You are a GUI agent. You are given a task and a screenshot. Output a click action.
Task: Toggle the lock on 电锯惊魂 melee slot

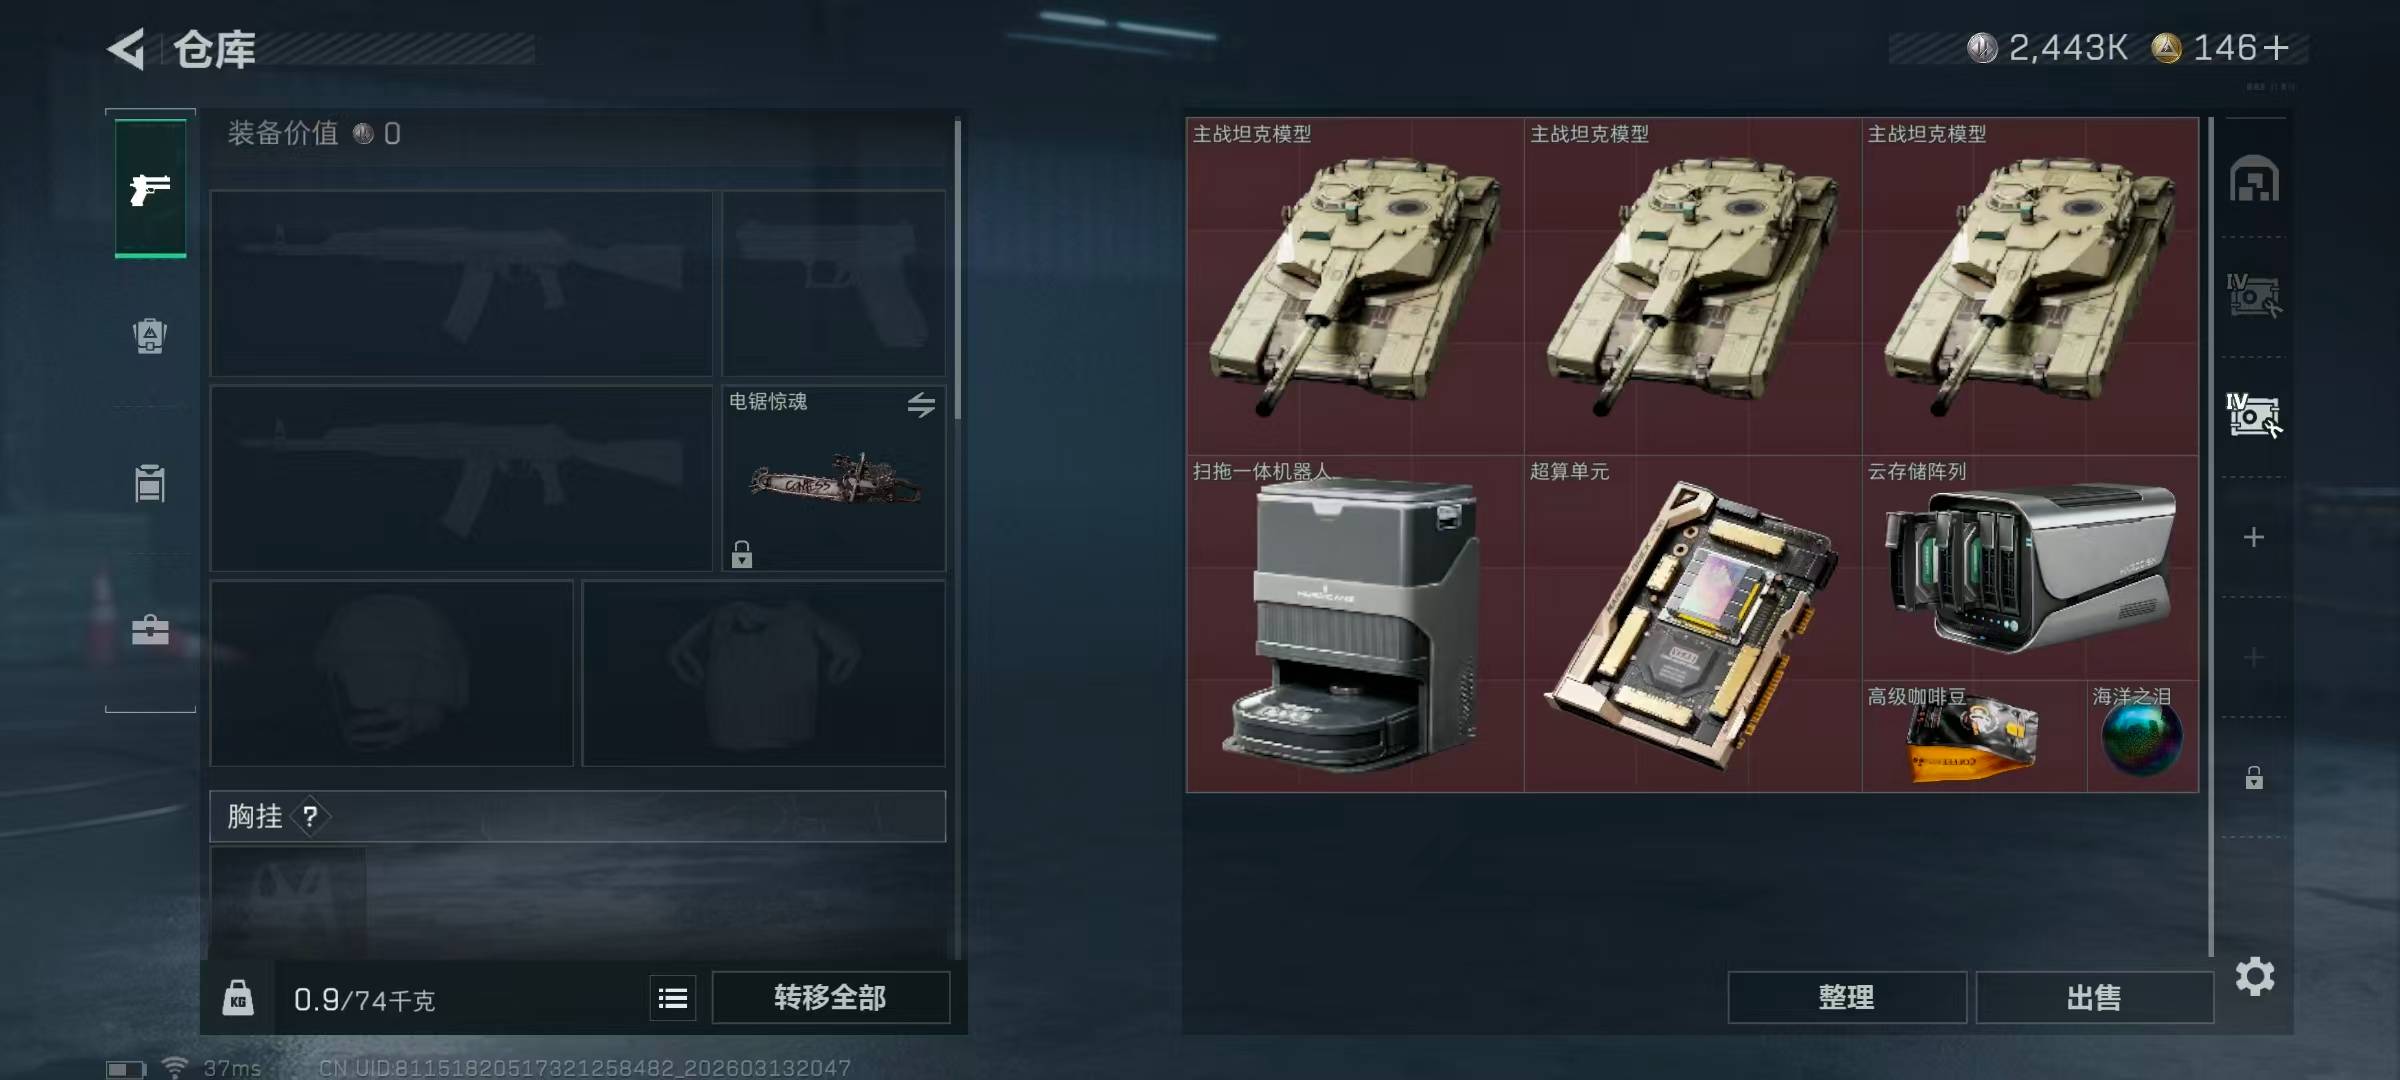741,554
